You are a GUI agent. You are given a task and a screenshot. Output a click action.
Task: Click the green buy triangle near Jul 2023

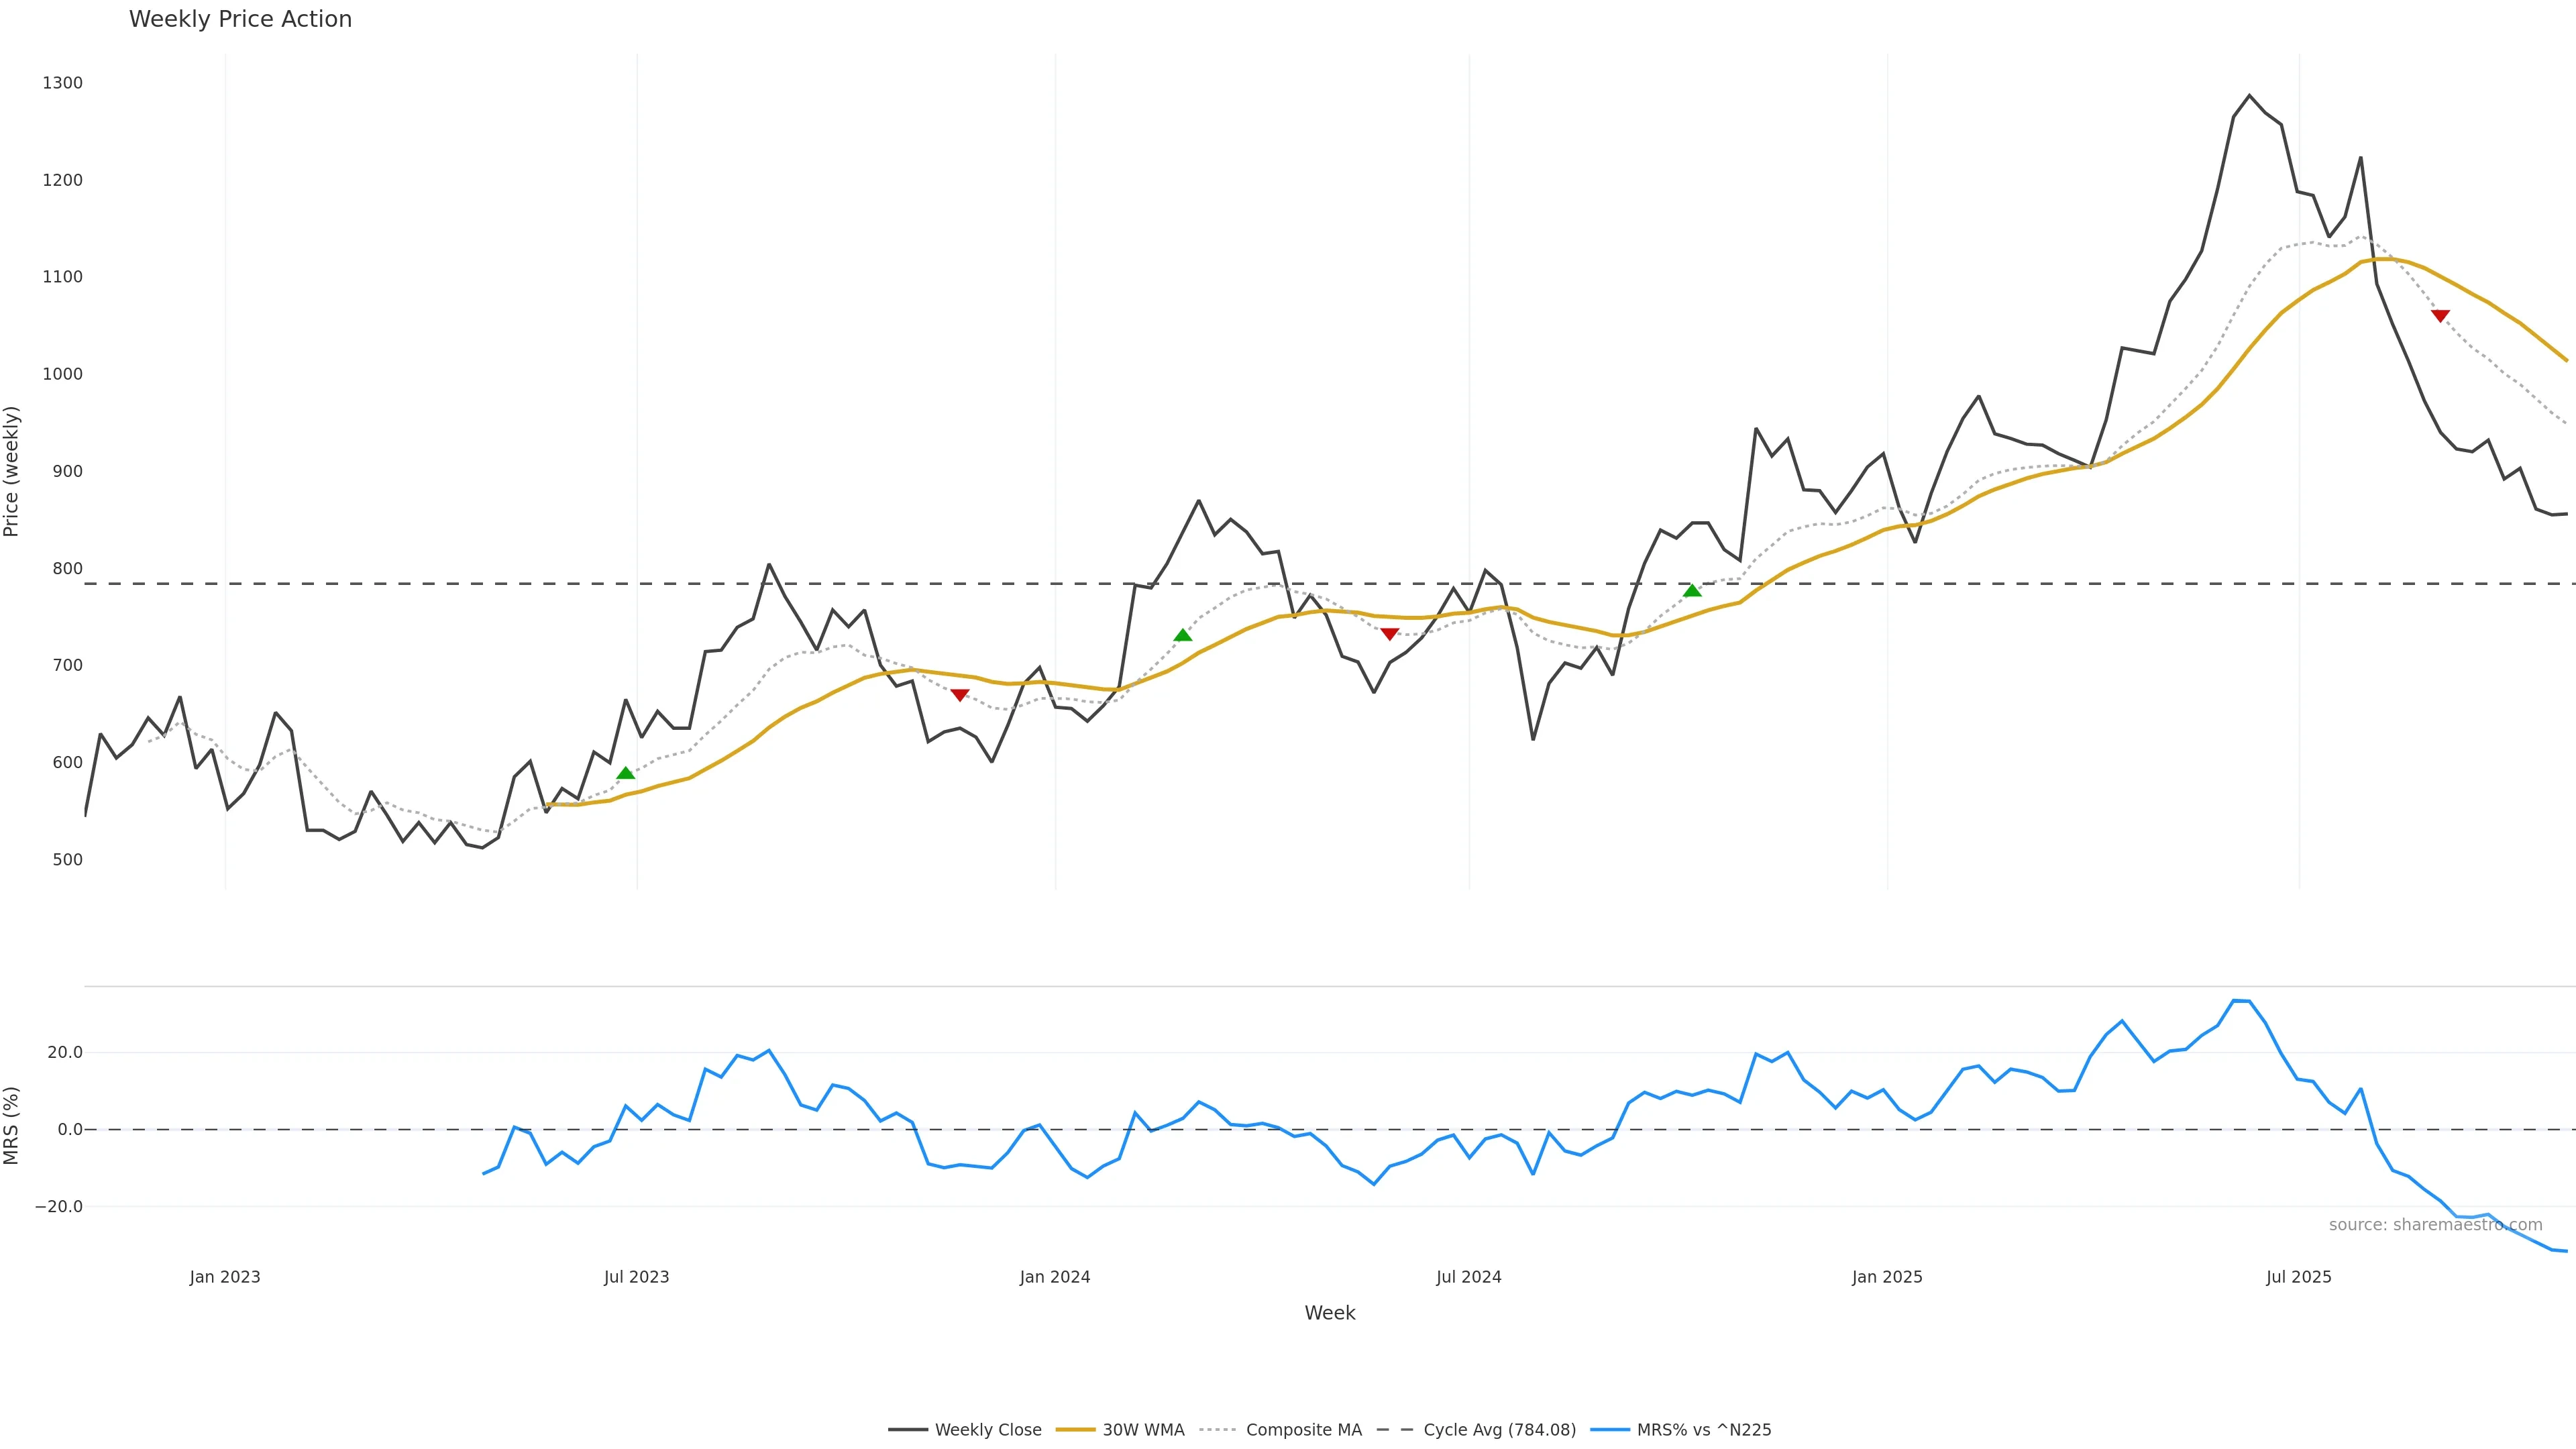(626, 773)
